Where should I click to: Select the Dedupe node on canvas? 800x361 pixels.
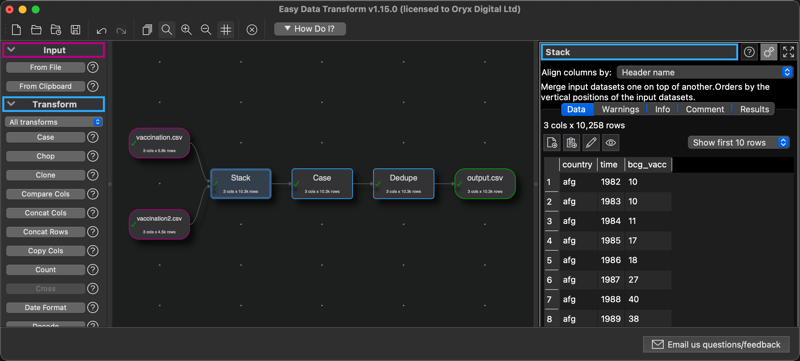coord(404,184)
